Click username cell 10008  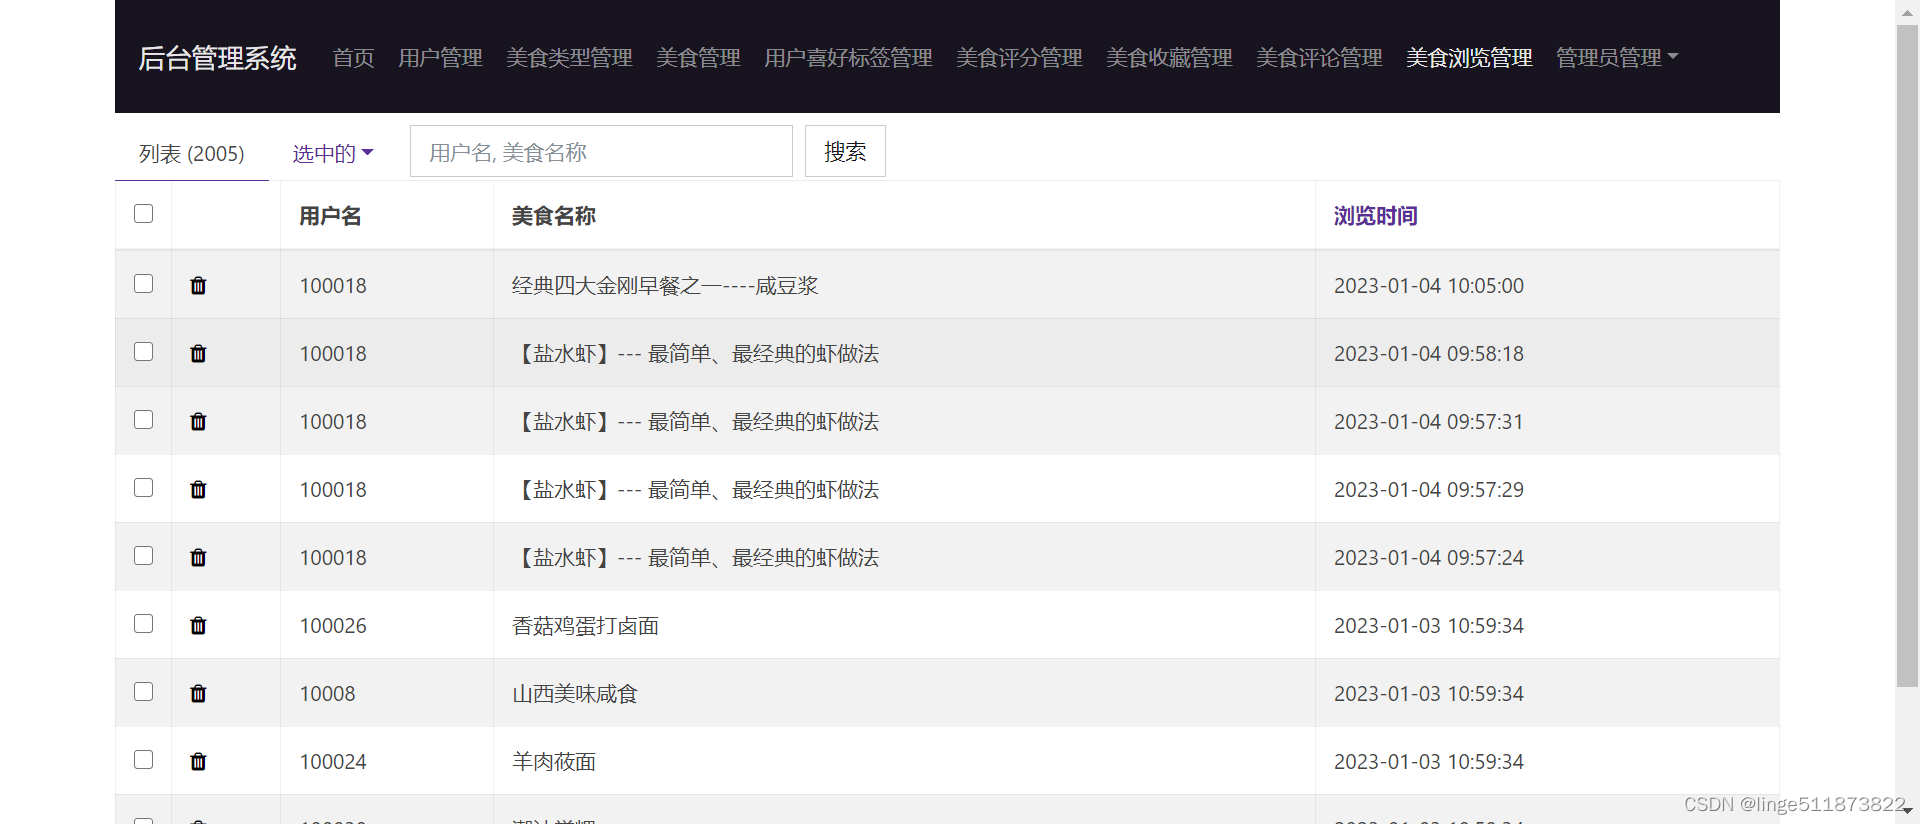[327, 694]
